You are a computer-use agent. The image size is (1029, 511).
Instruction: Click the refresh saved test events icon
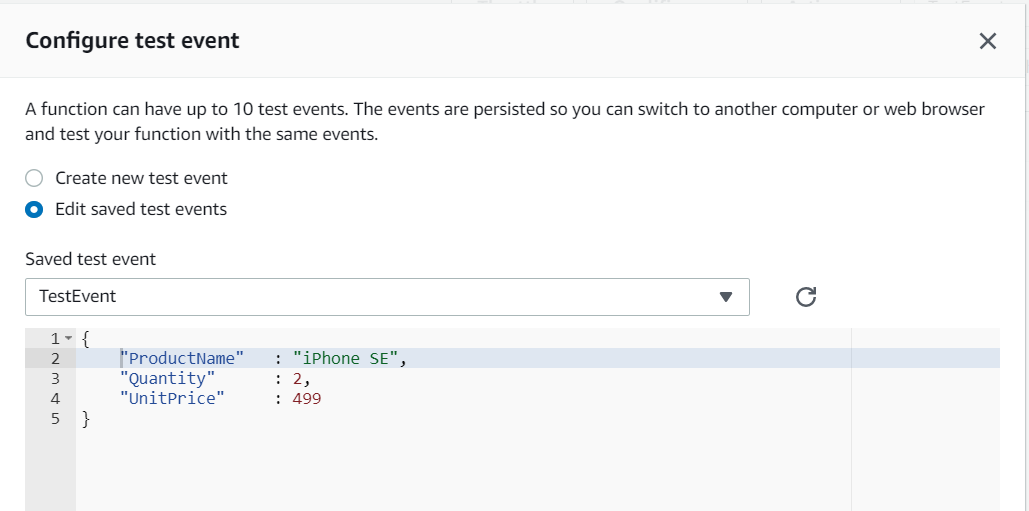[x=806, y=296]
